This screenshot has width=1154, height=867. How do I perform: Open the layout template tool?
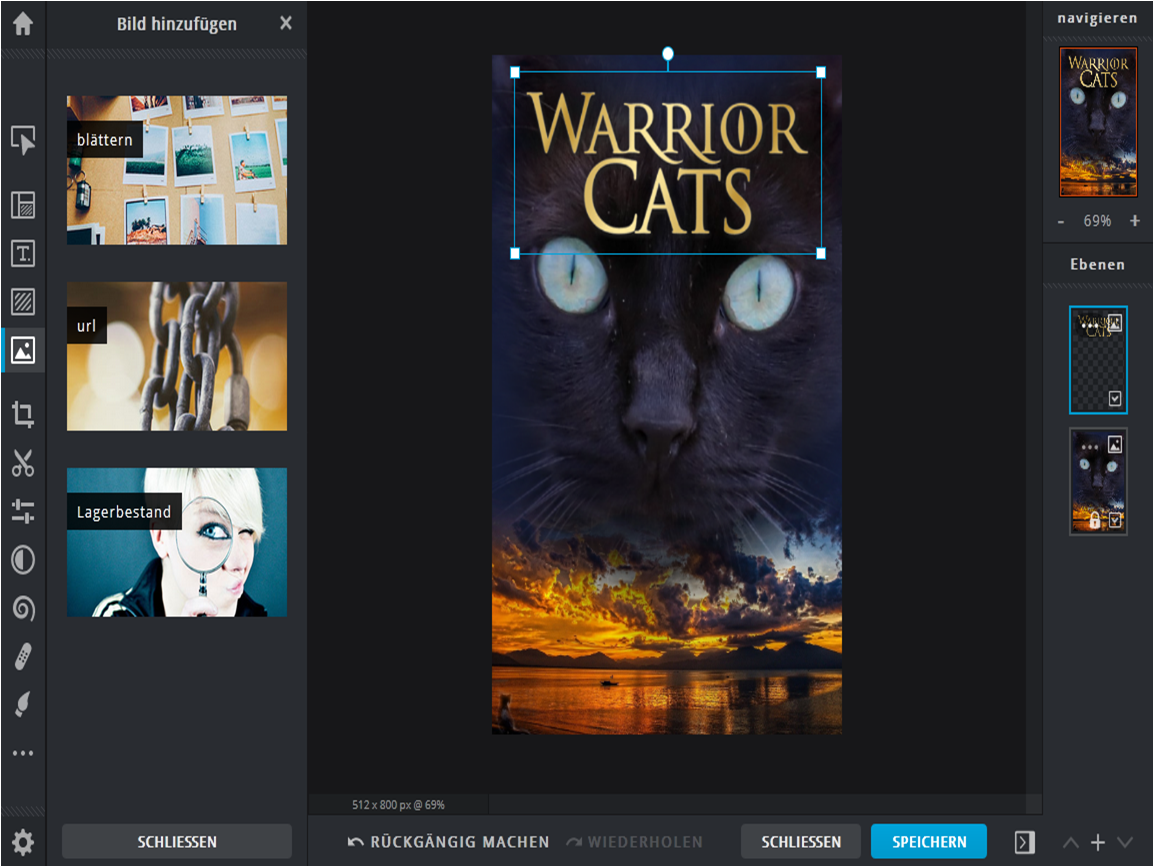23,205
